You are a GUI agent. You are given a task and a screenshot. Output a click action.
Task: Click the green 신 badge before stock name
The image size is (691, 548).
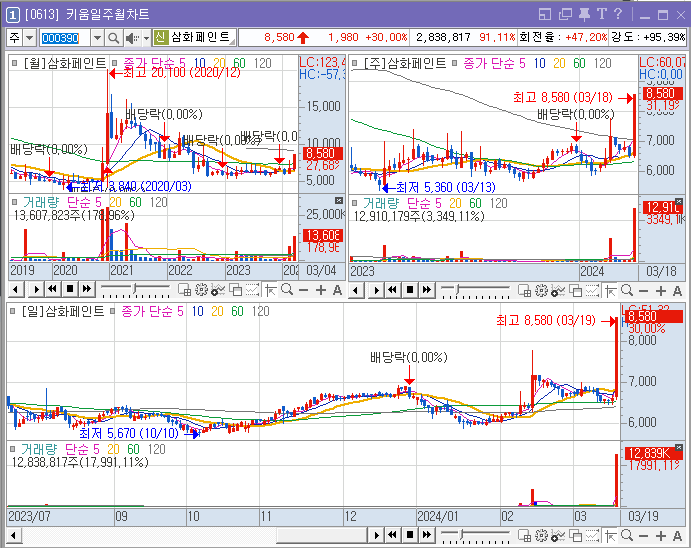160,37
